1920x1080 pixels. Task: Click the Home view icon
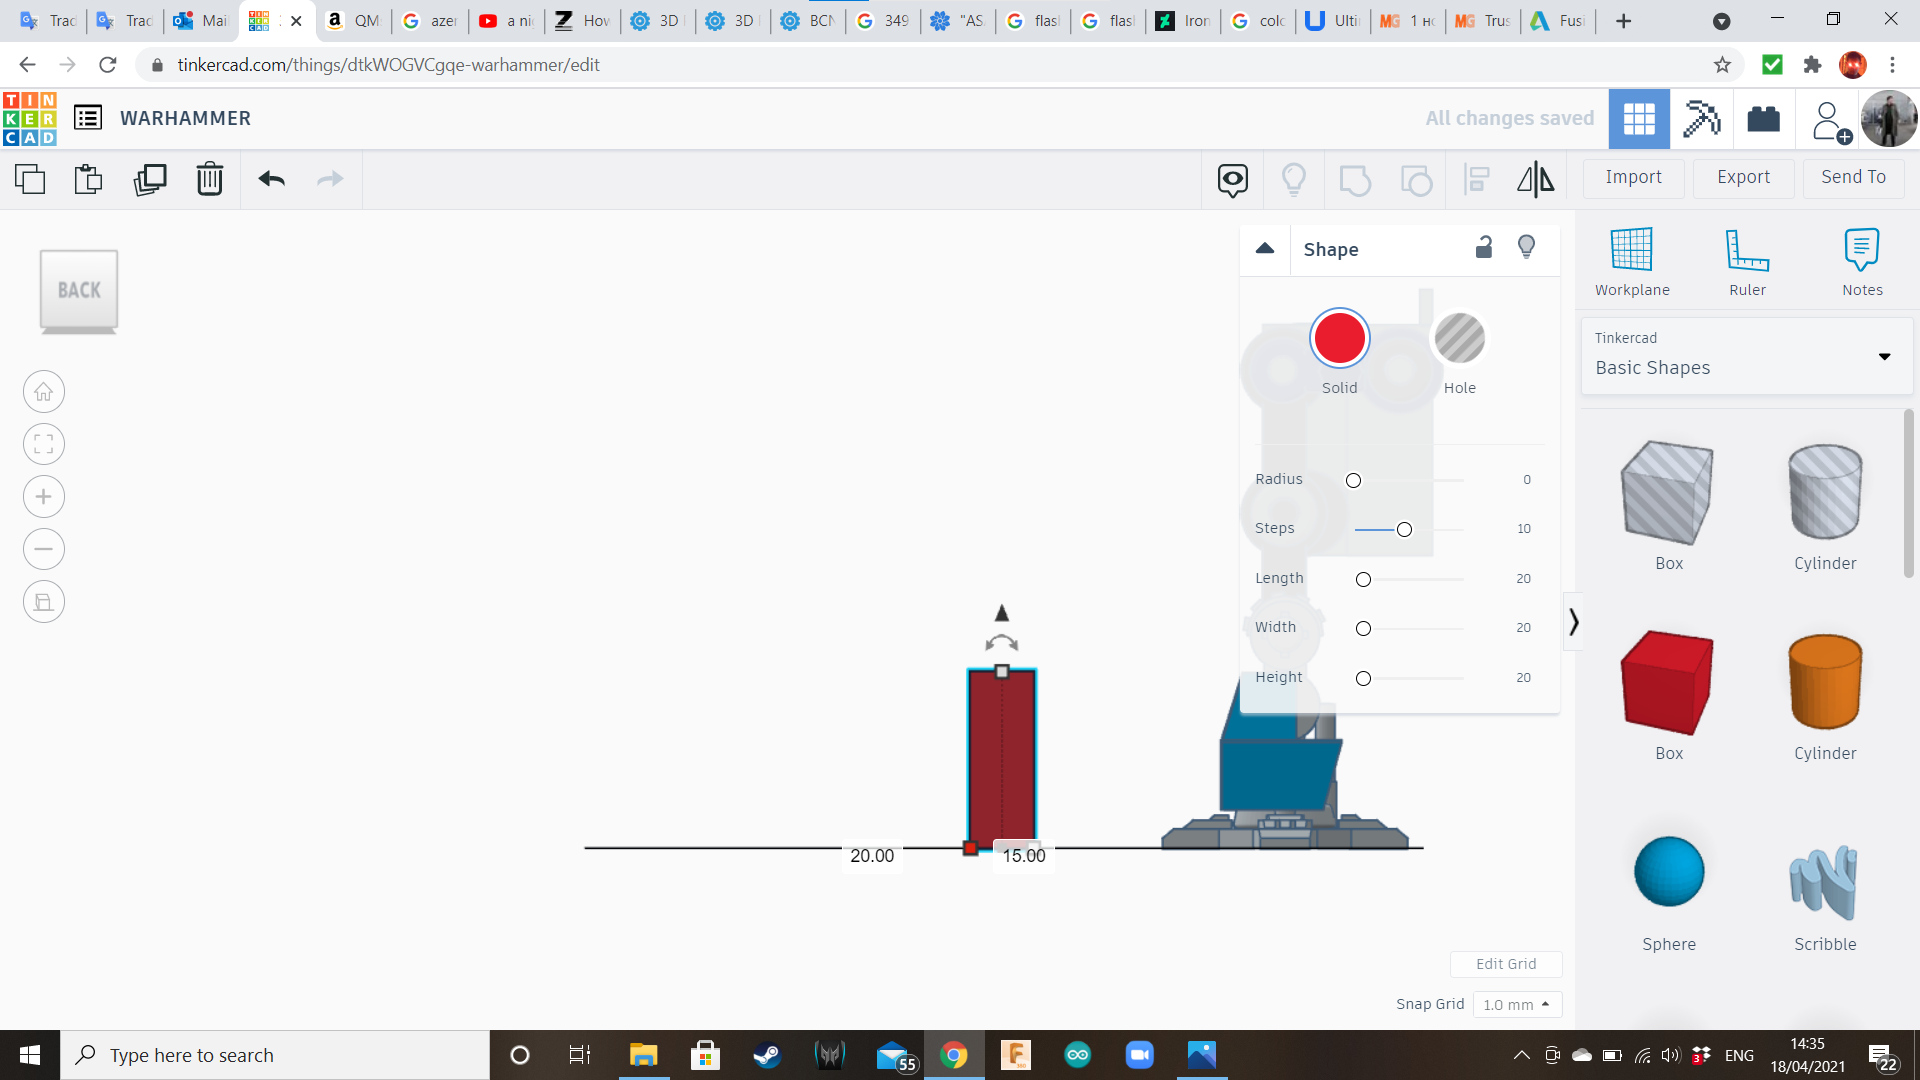(x=44, y=392)
